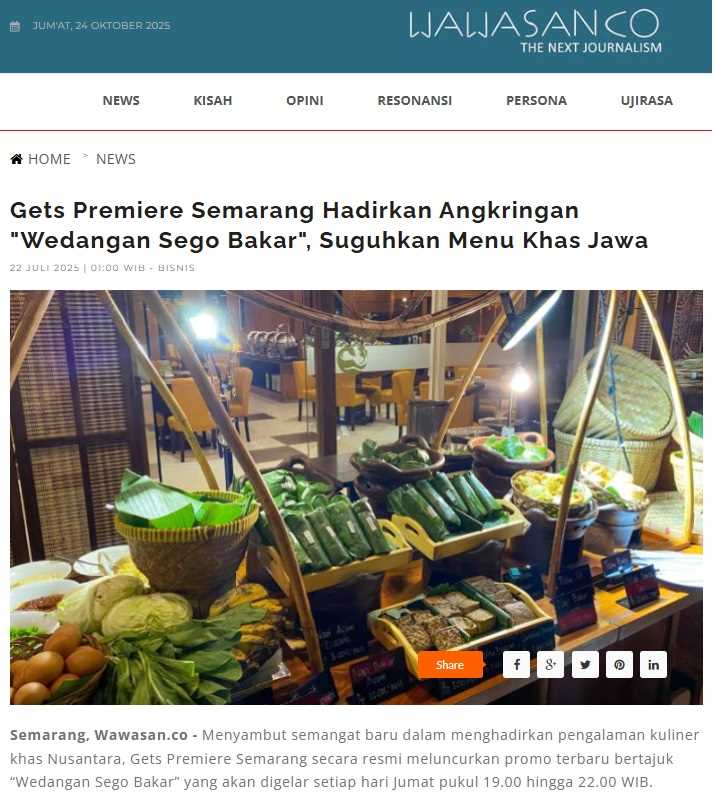
Task: Go to the OPINI section
Action: (x=305, y=100)
